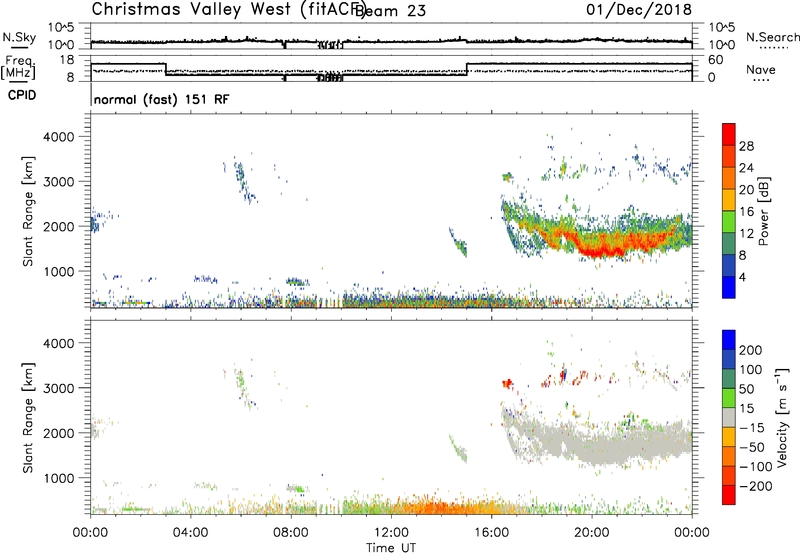Screen dimensions: 800x554
Task: Click the "28" Power colorbar tick label
Action: (746, 146)
